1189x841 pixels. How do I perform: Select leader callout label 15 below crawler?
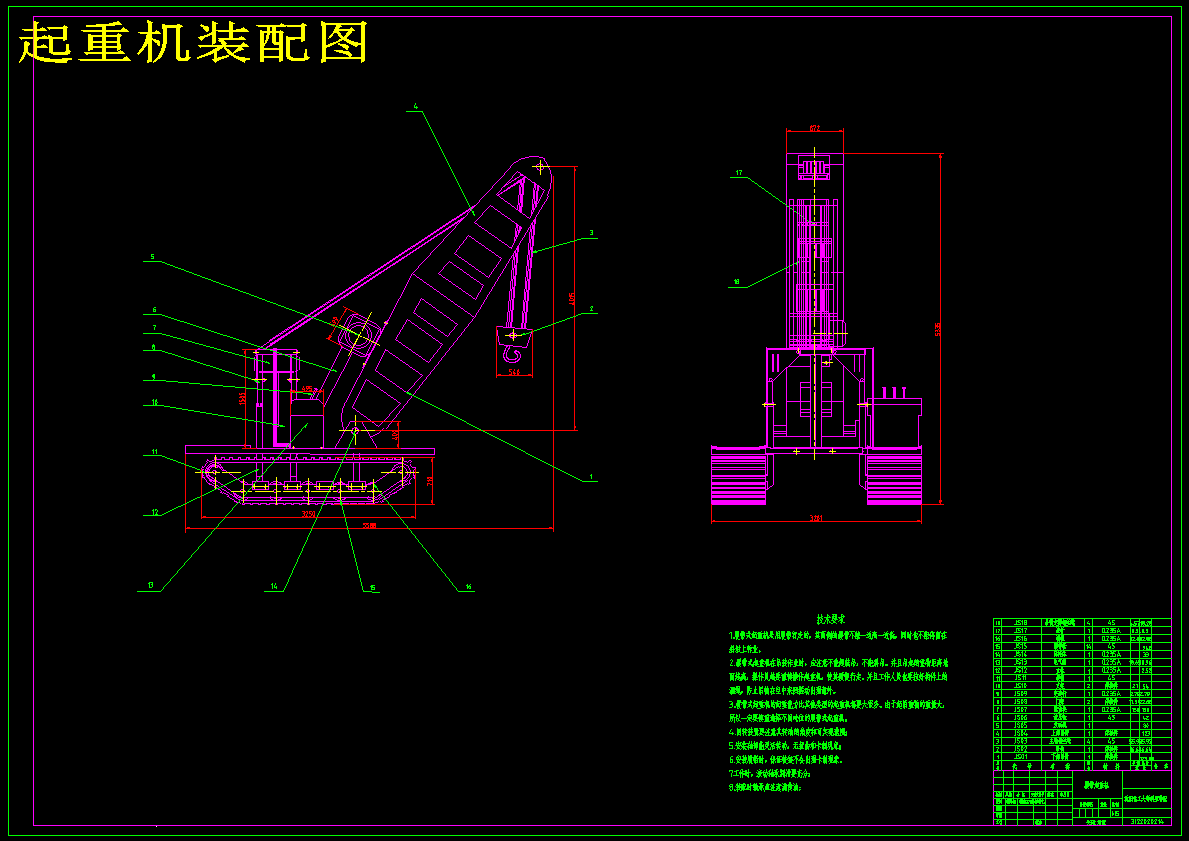[x=372, y=587]
